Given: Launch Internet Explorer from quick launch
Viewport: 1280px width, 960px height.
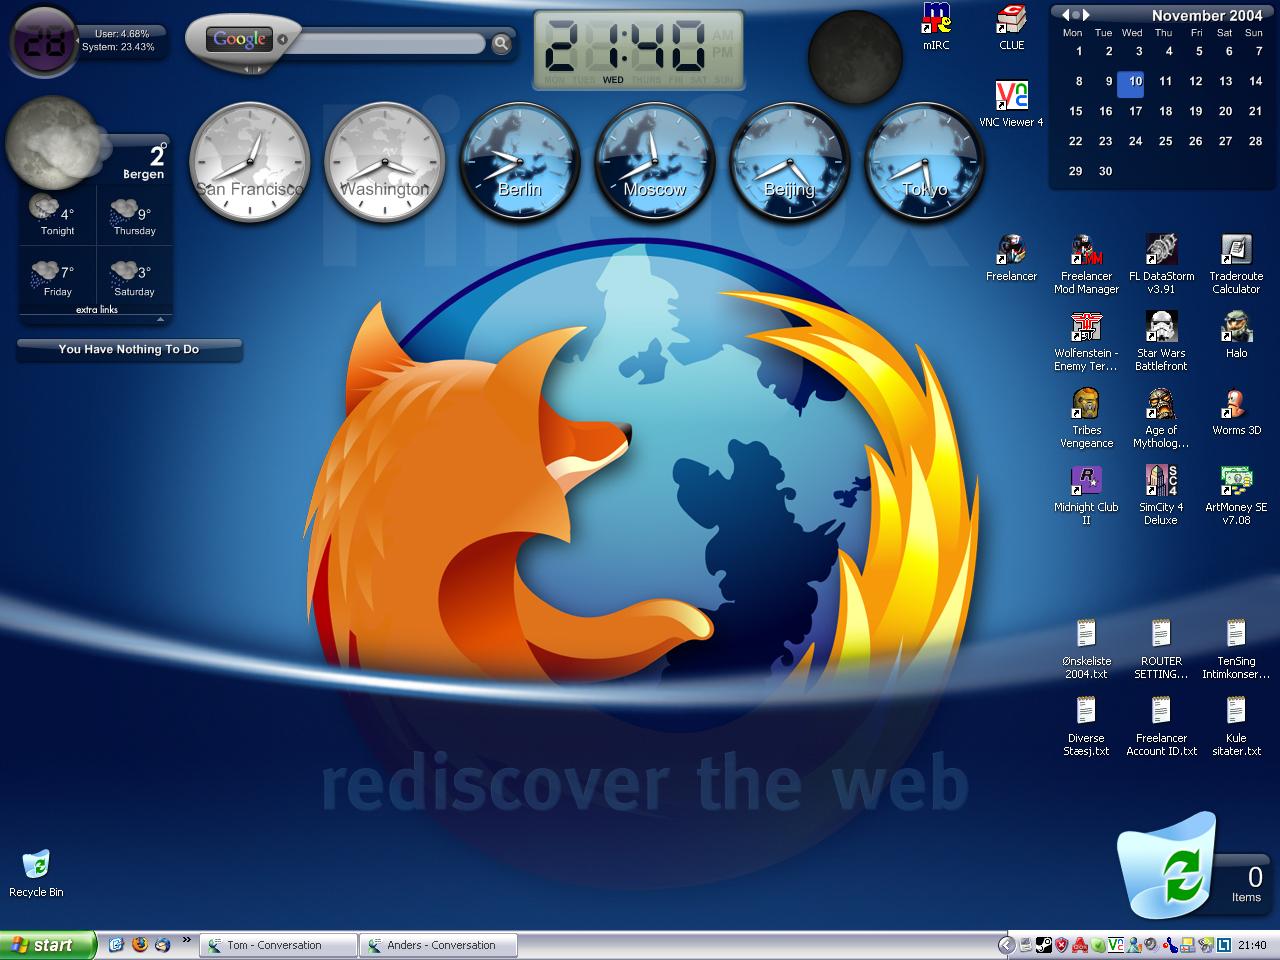Looking at the screenshot, I should click(x=116, y=944).
